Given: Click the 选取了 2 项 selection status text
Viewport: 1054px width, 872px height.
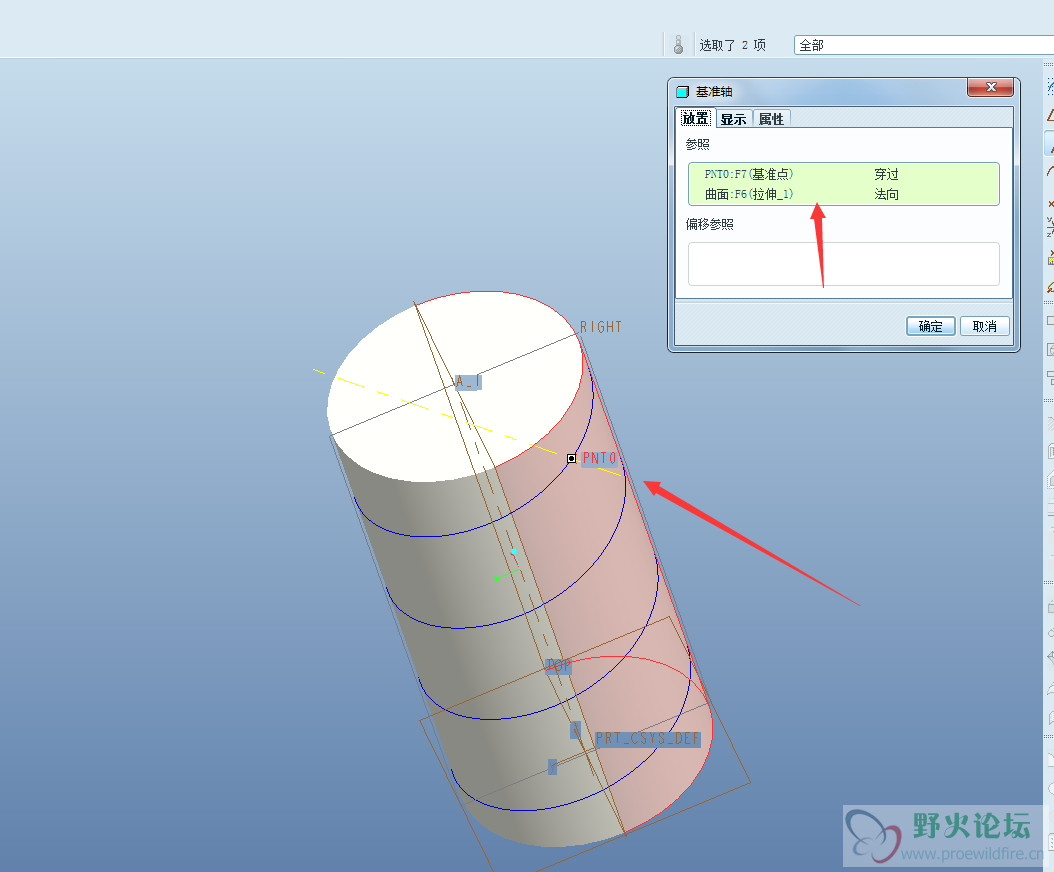Looking at the screenshot, I should point(733,45).
